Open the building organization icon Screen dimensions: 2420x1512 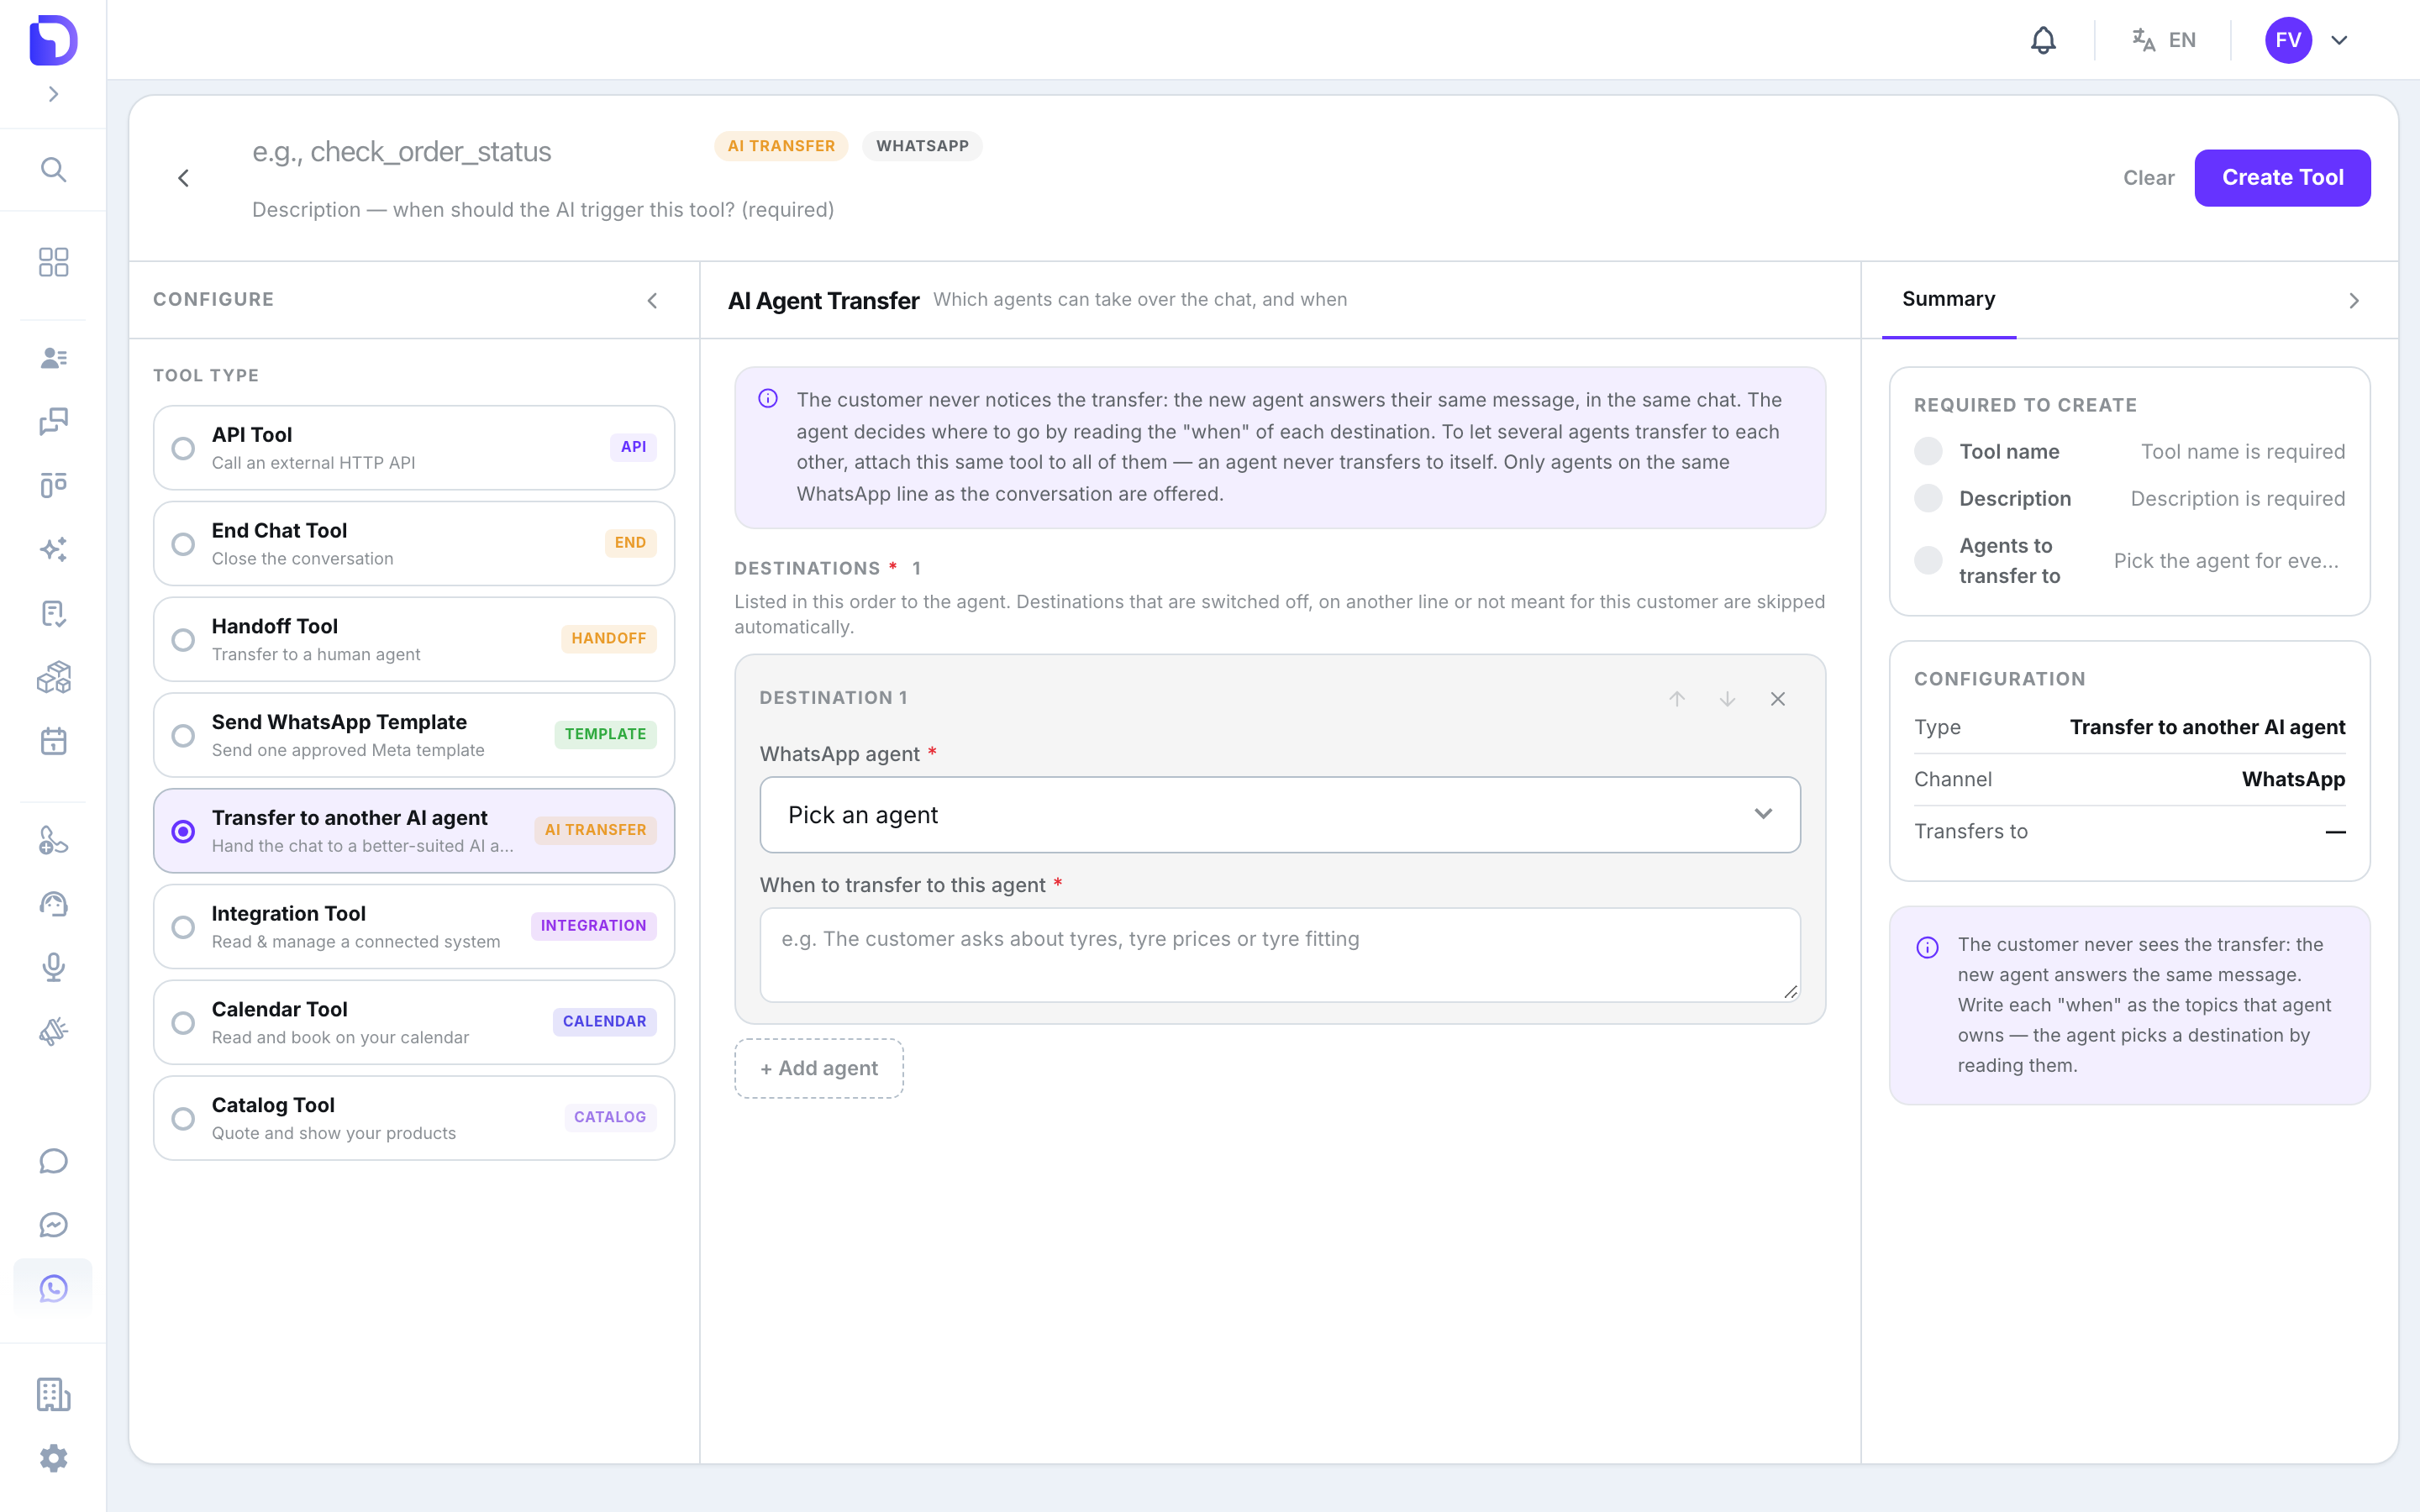pyautogui.click(x=54, y=1394)
